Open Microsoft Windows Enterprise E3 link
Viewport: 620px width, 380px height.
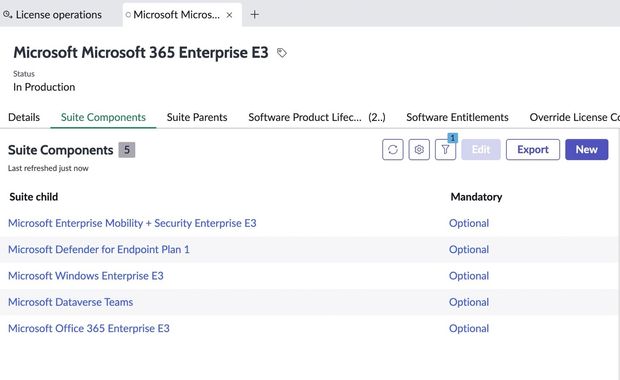pos(86,276)
